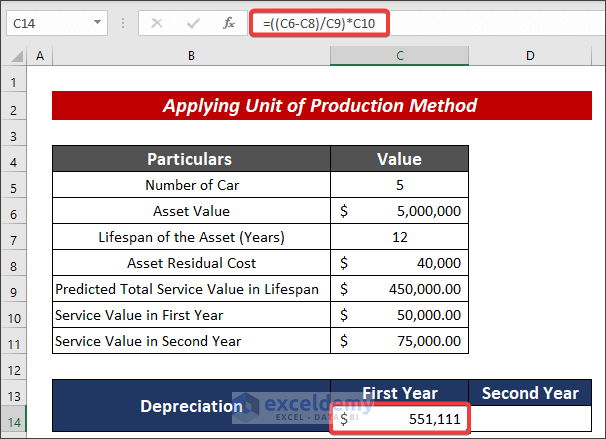606x439 pixels.
Task: Select the cell showing $ 75,000.00
Action: click(399, 341)
